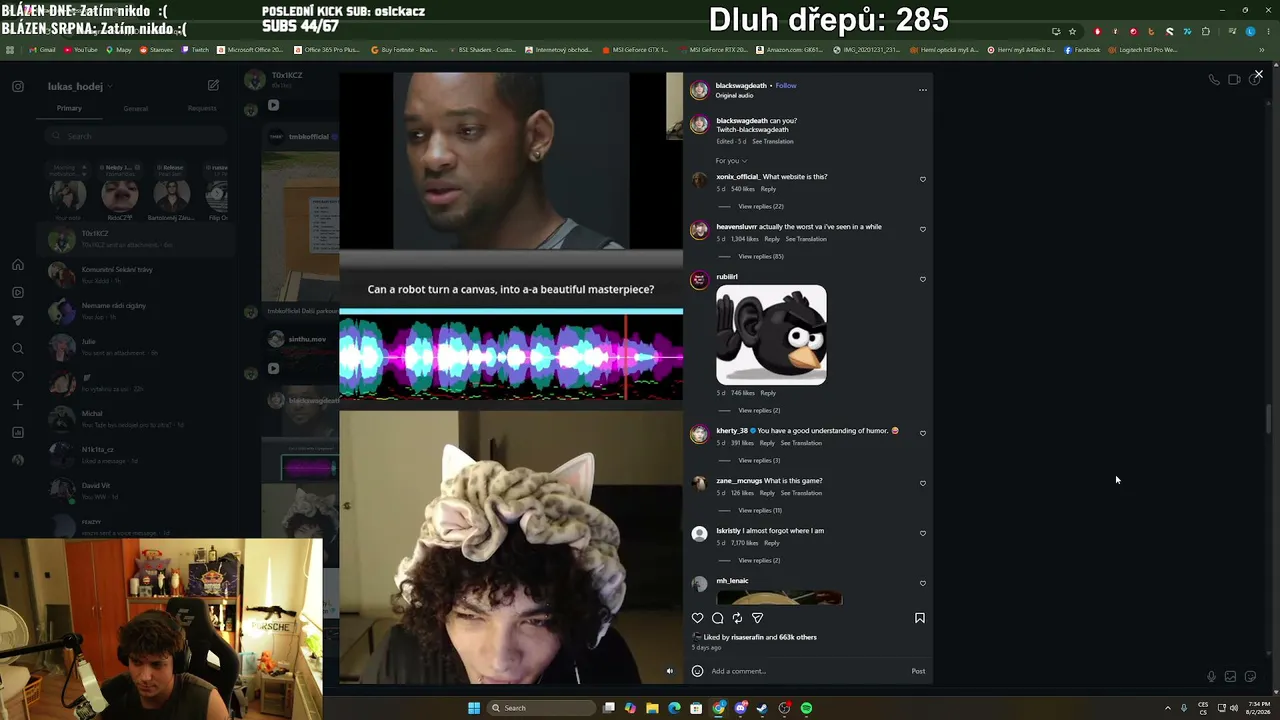The image size is (1280, 720).
Task: Open blackswagdeath profile avatar in header
Action: pos(699,90)
